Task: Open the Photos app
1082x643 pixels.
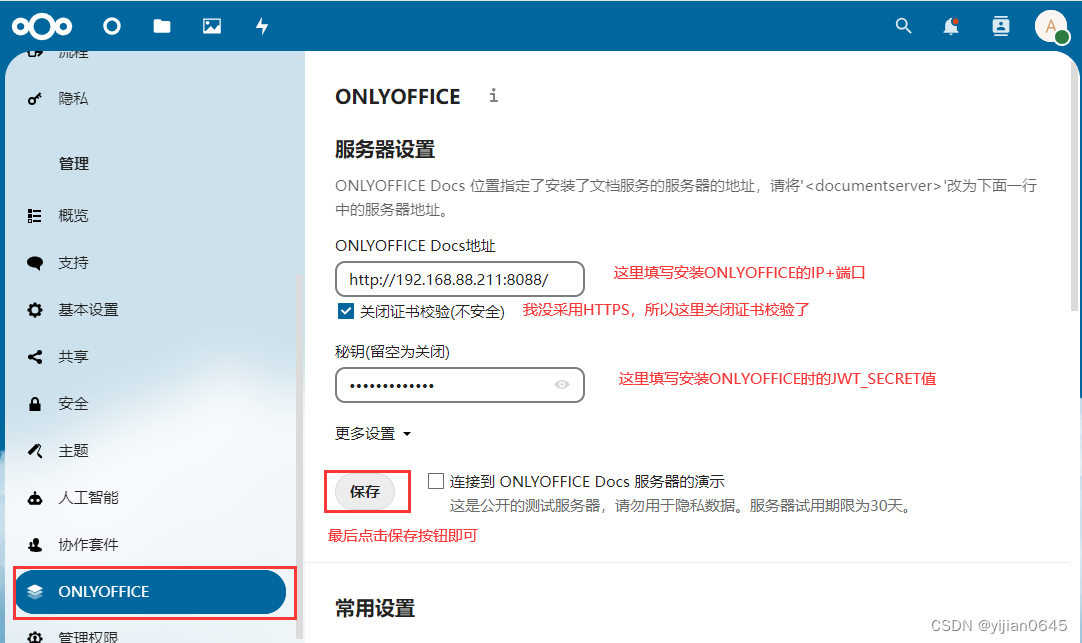Action: pos(211,26)
